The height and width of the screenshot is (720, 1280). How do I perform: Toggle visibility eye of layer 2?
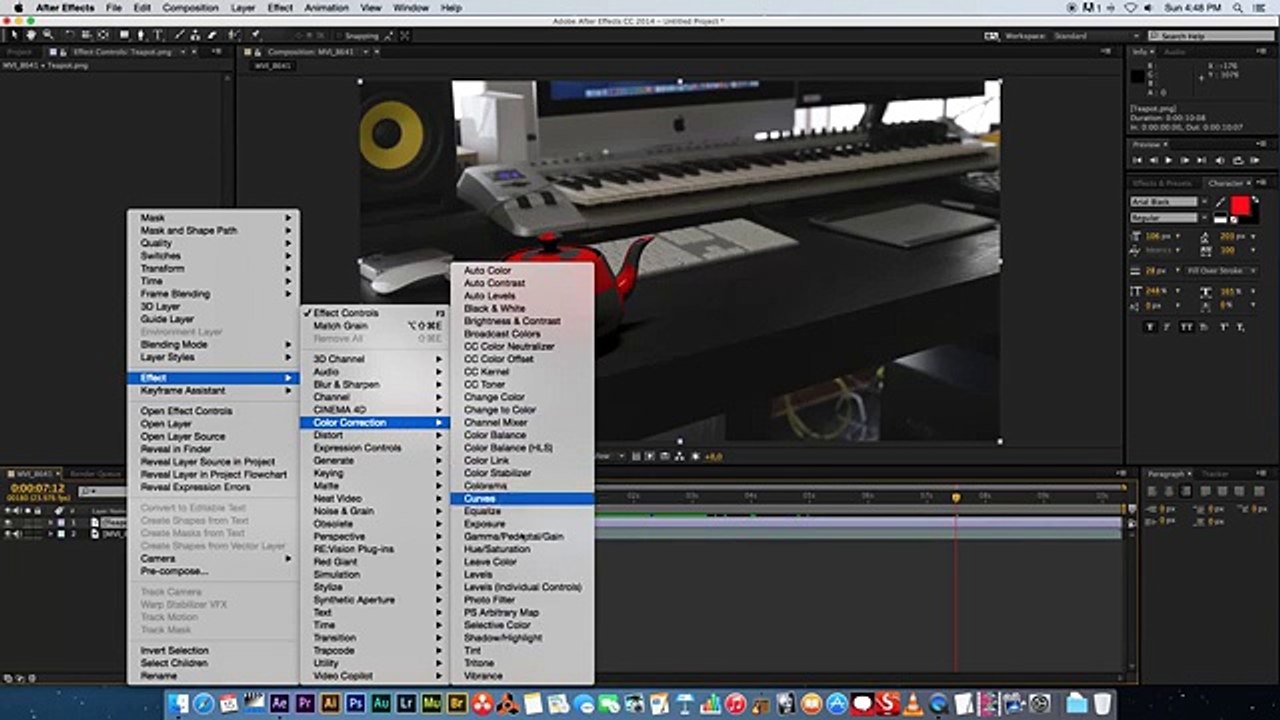coord(8,534)
